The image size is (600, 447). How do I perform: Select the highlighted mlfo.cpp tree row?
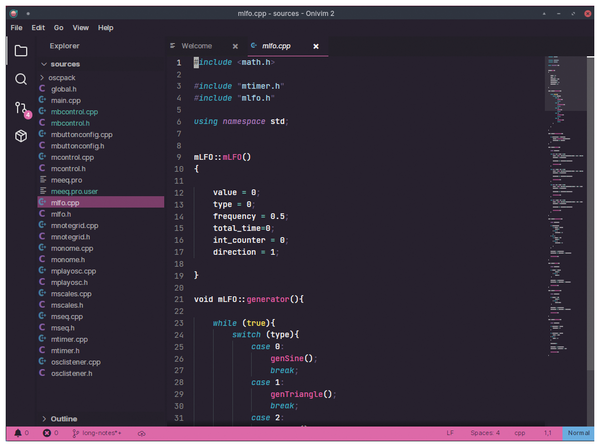click(x=101, y=202)
